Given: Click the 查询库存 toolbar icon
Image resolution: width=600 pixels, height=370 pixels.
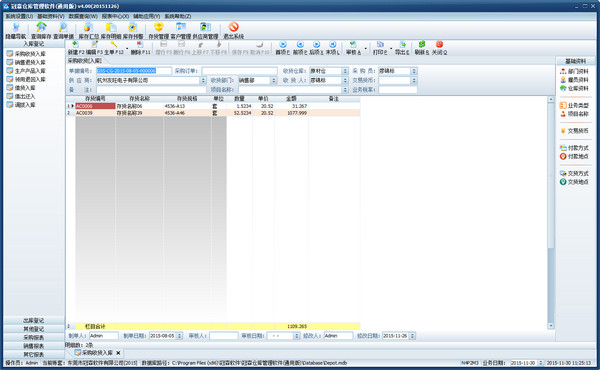Looking at the screenshot, I should pos(41,30).
